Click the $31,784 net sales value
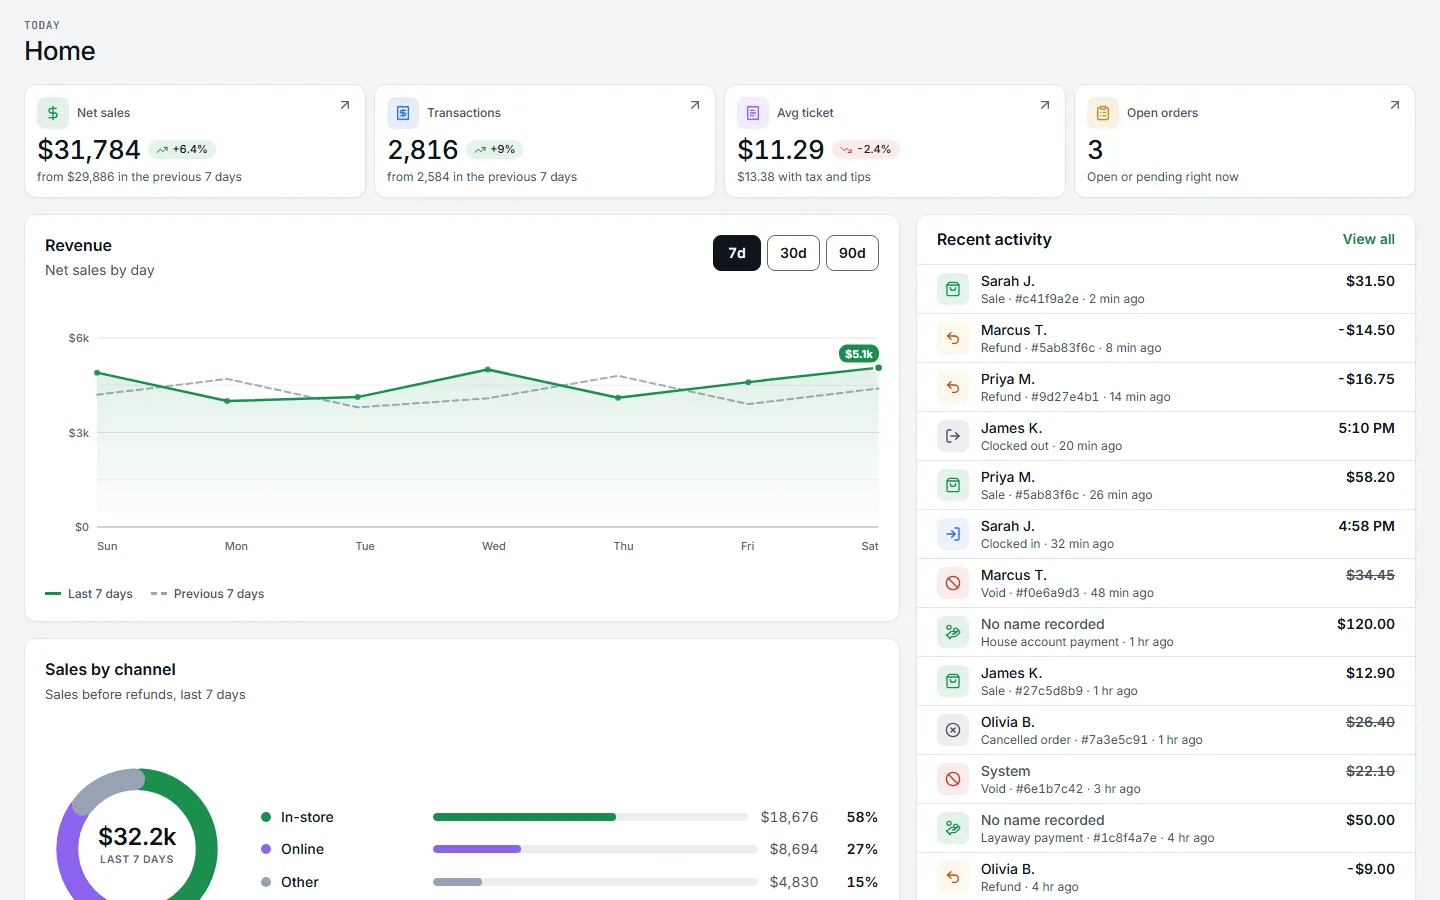Viewport: 1440px width, 900px height. pos(89,150)
